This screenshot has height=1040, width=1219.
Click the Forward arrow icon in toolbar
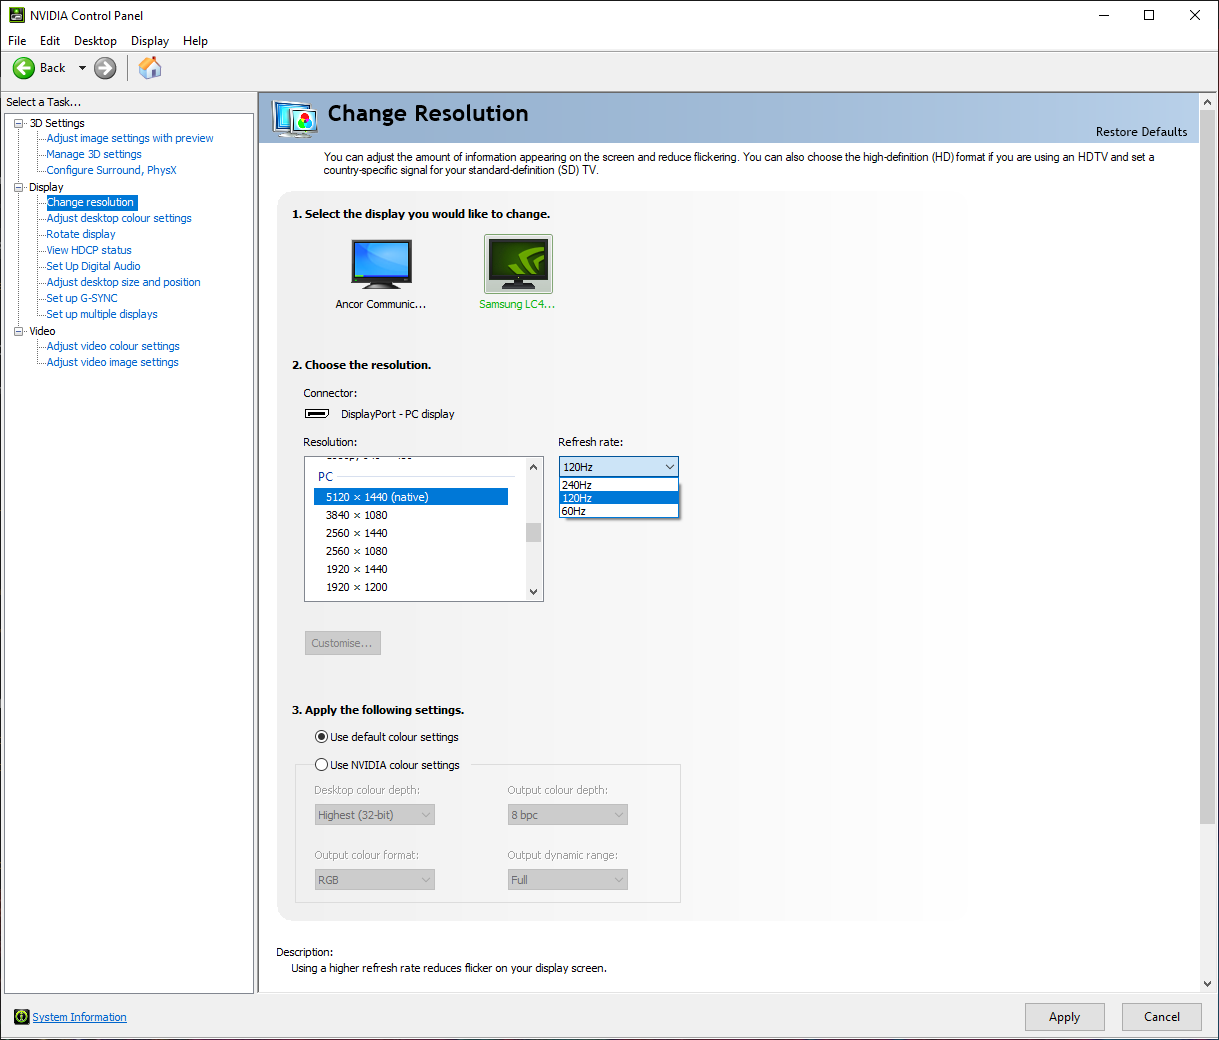[x=105, y=68]
